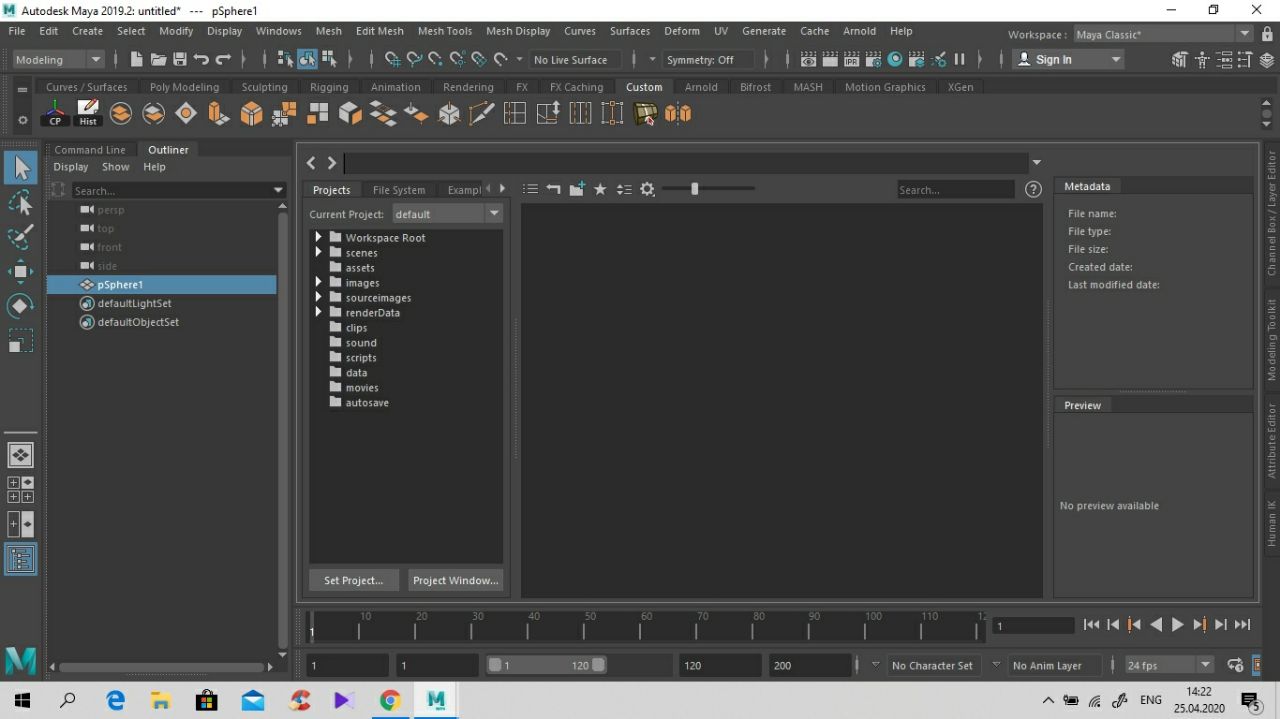This screenshot has width=1280, height=719.
Task: Save the scene with the floppy icon
Action: point(180,59)
